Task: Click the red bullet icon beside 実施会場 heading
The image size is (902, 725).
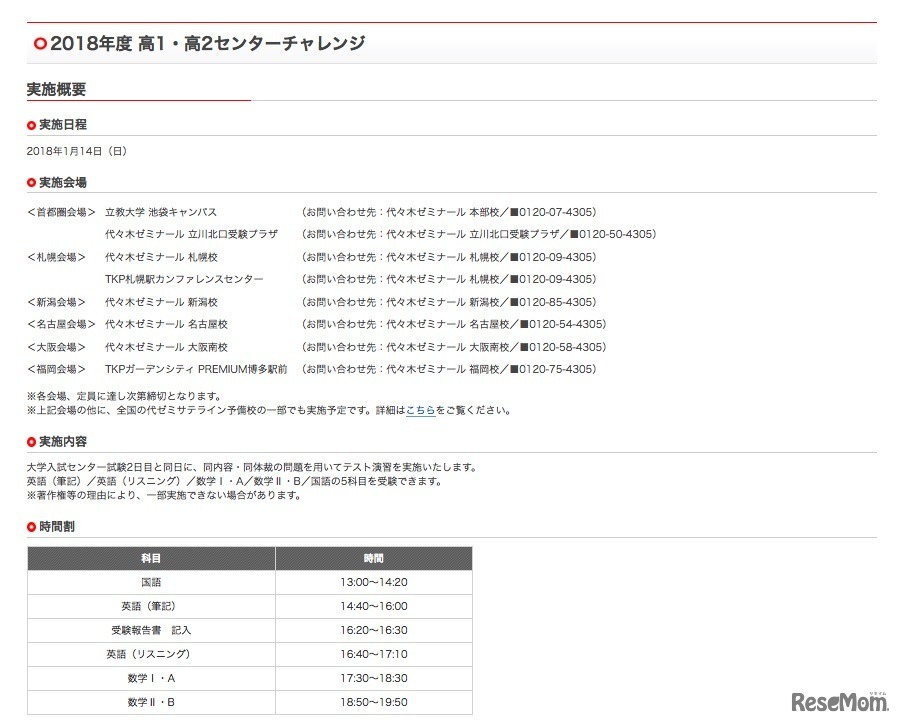Action: click(x=30, y=182)
